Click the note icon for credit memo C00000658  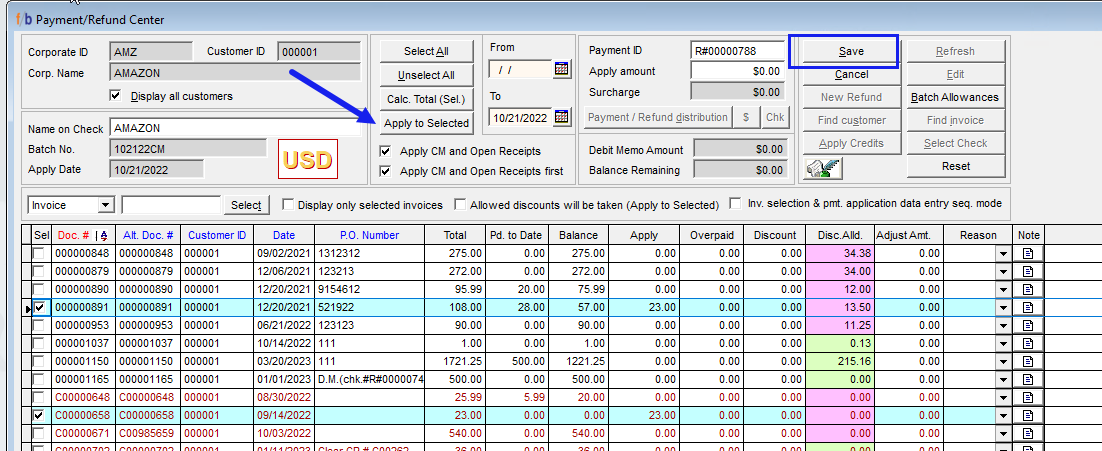coord(1028,416)
